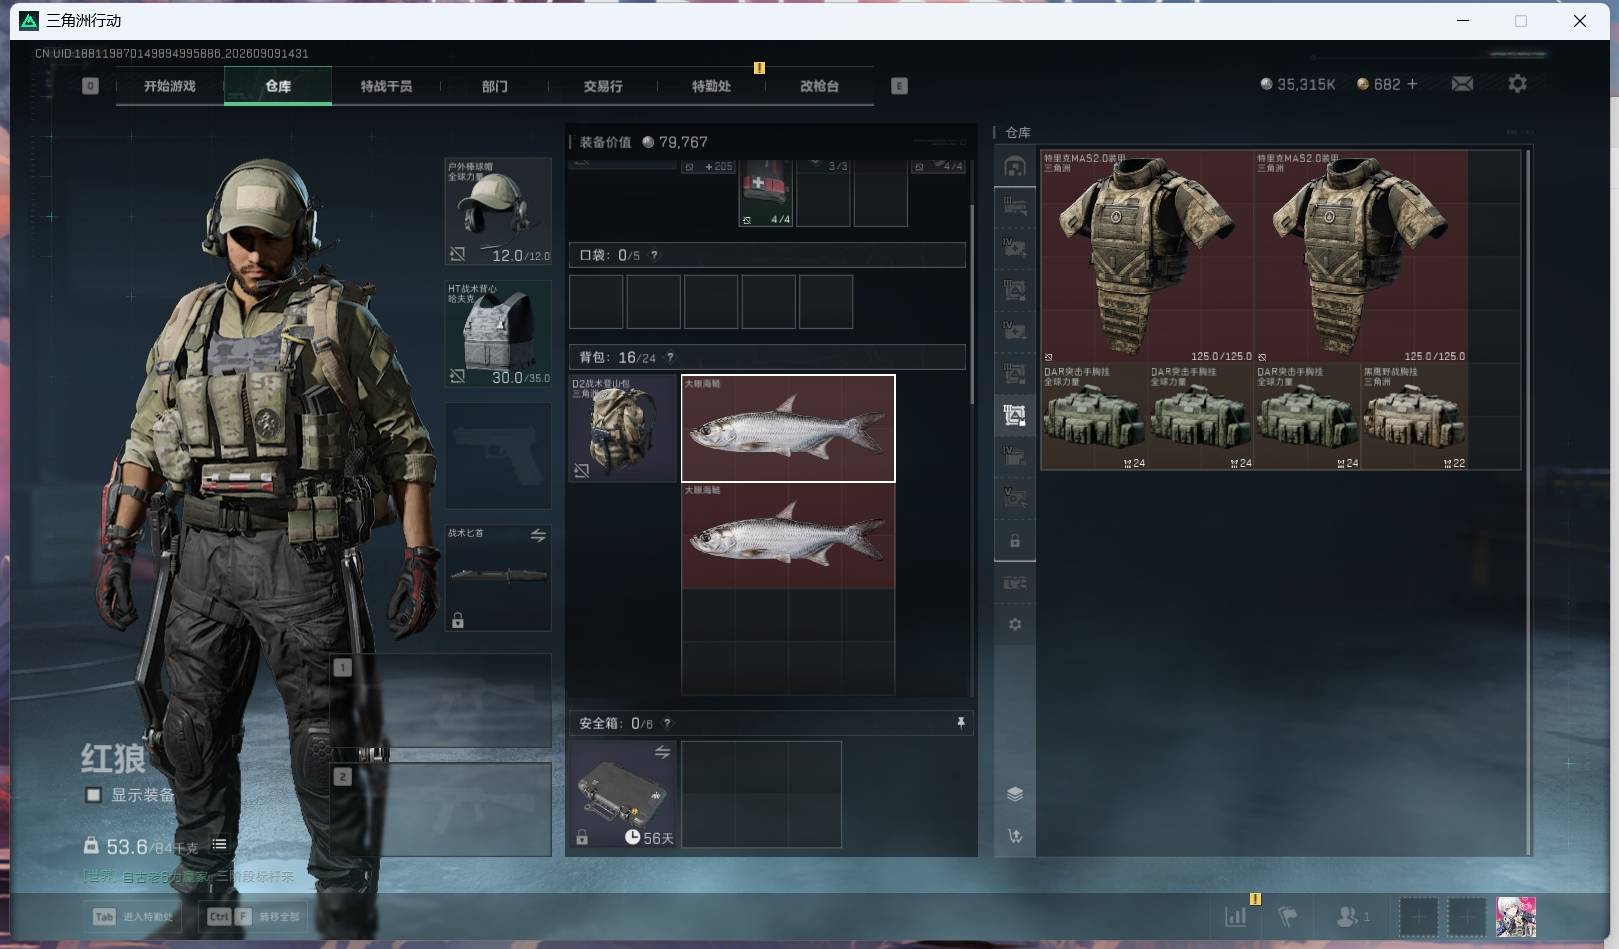Open the 特战干员 tab
This screenshot has width=1619, height=949.
pos(386,86)
